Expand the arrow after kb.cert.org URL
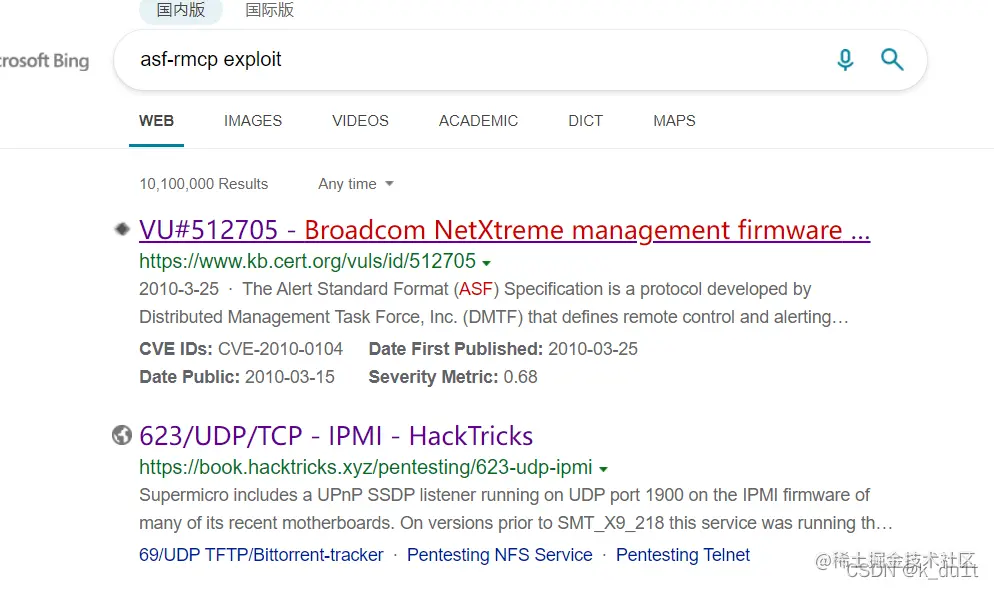Screen dimensions: 994x589 coord(486,262)
